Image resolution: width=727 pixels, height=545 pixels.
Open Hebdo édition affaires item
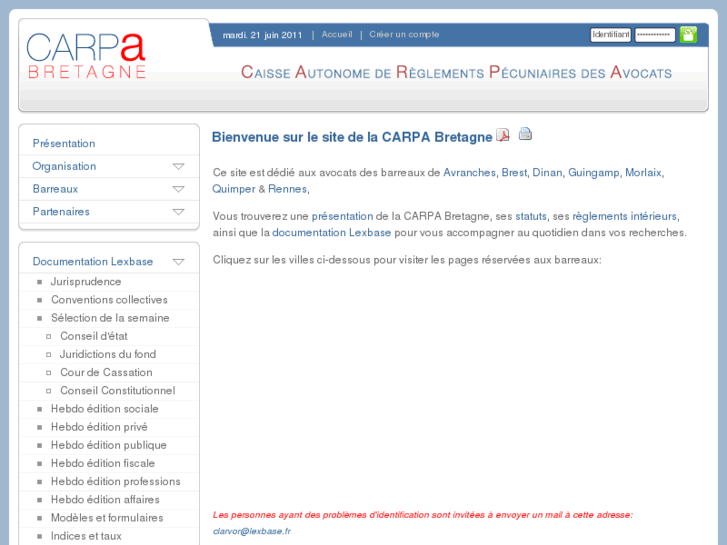tap(105, 500)
